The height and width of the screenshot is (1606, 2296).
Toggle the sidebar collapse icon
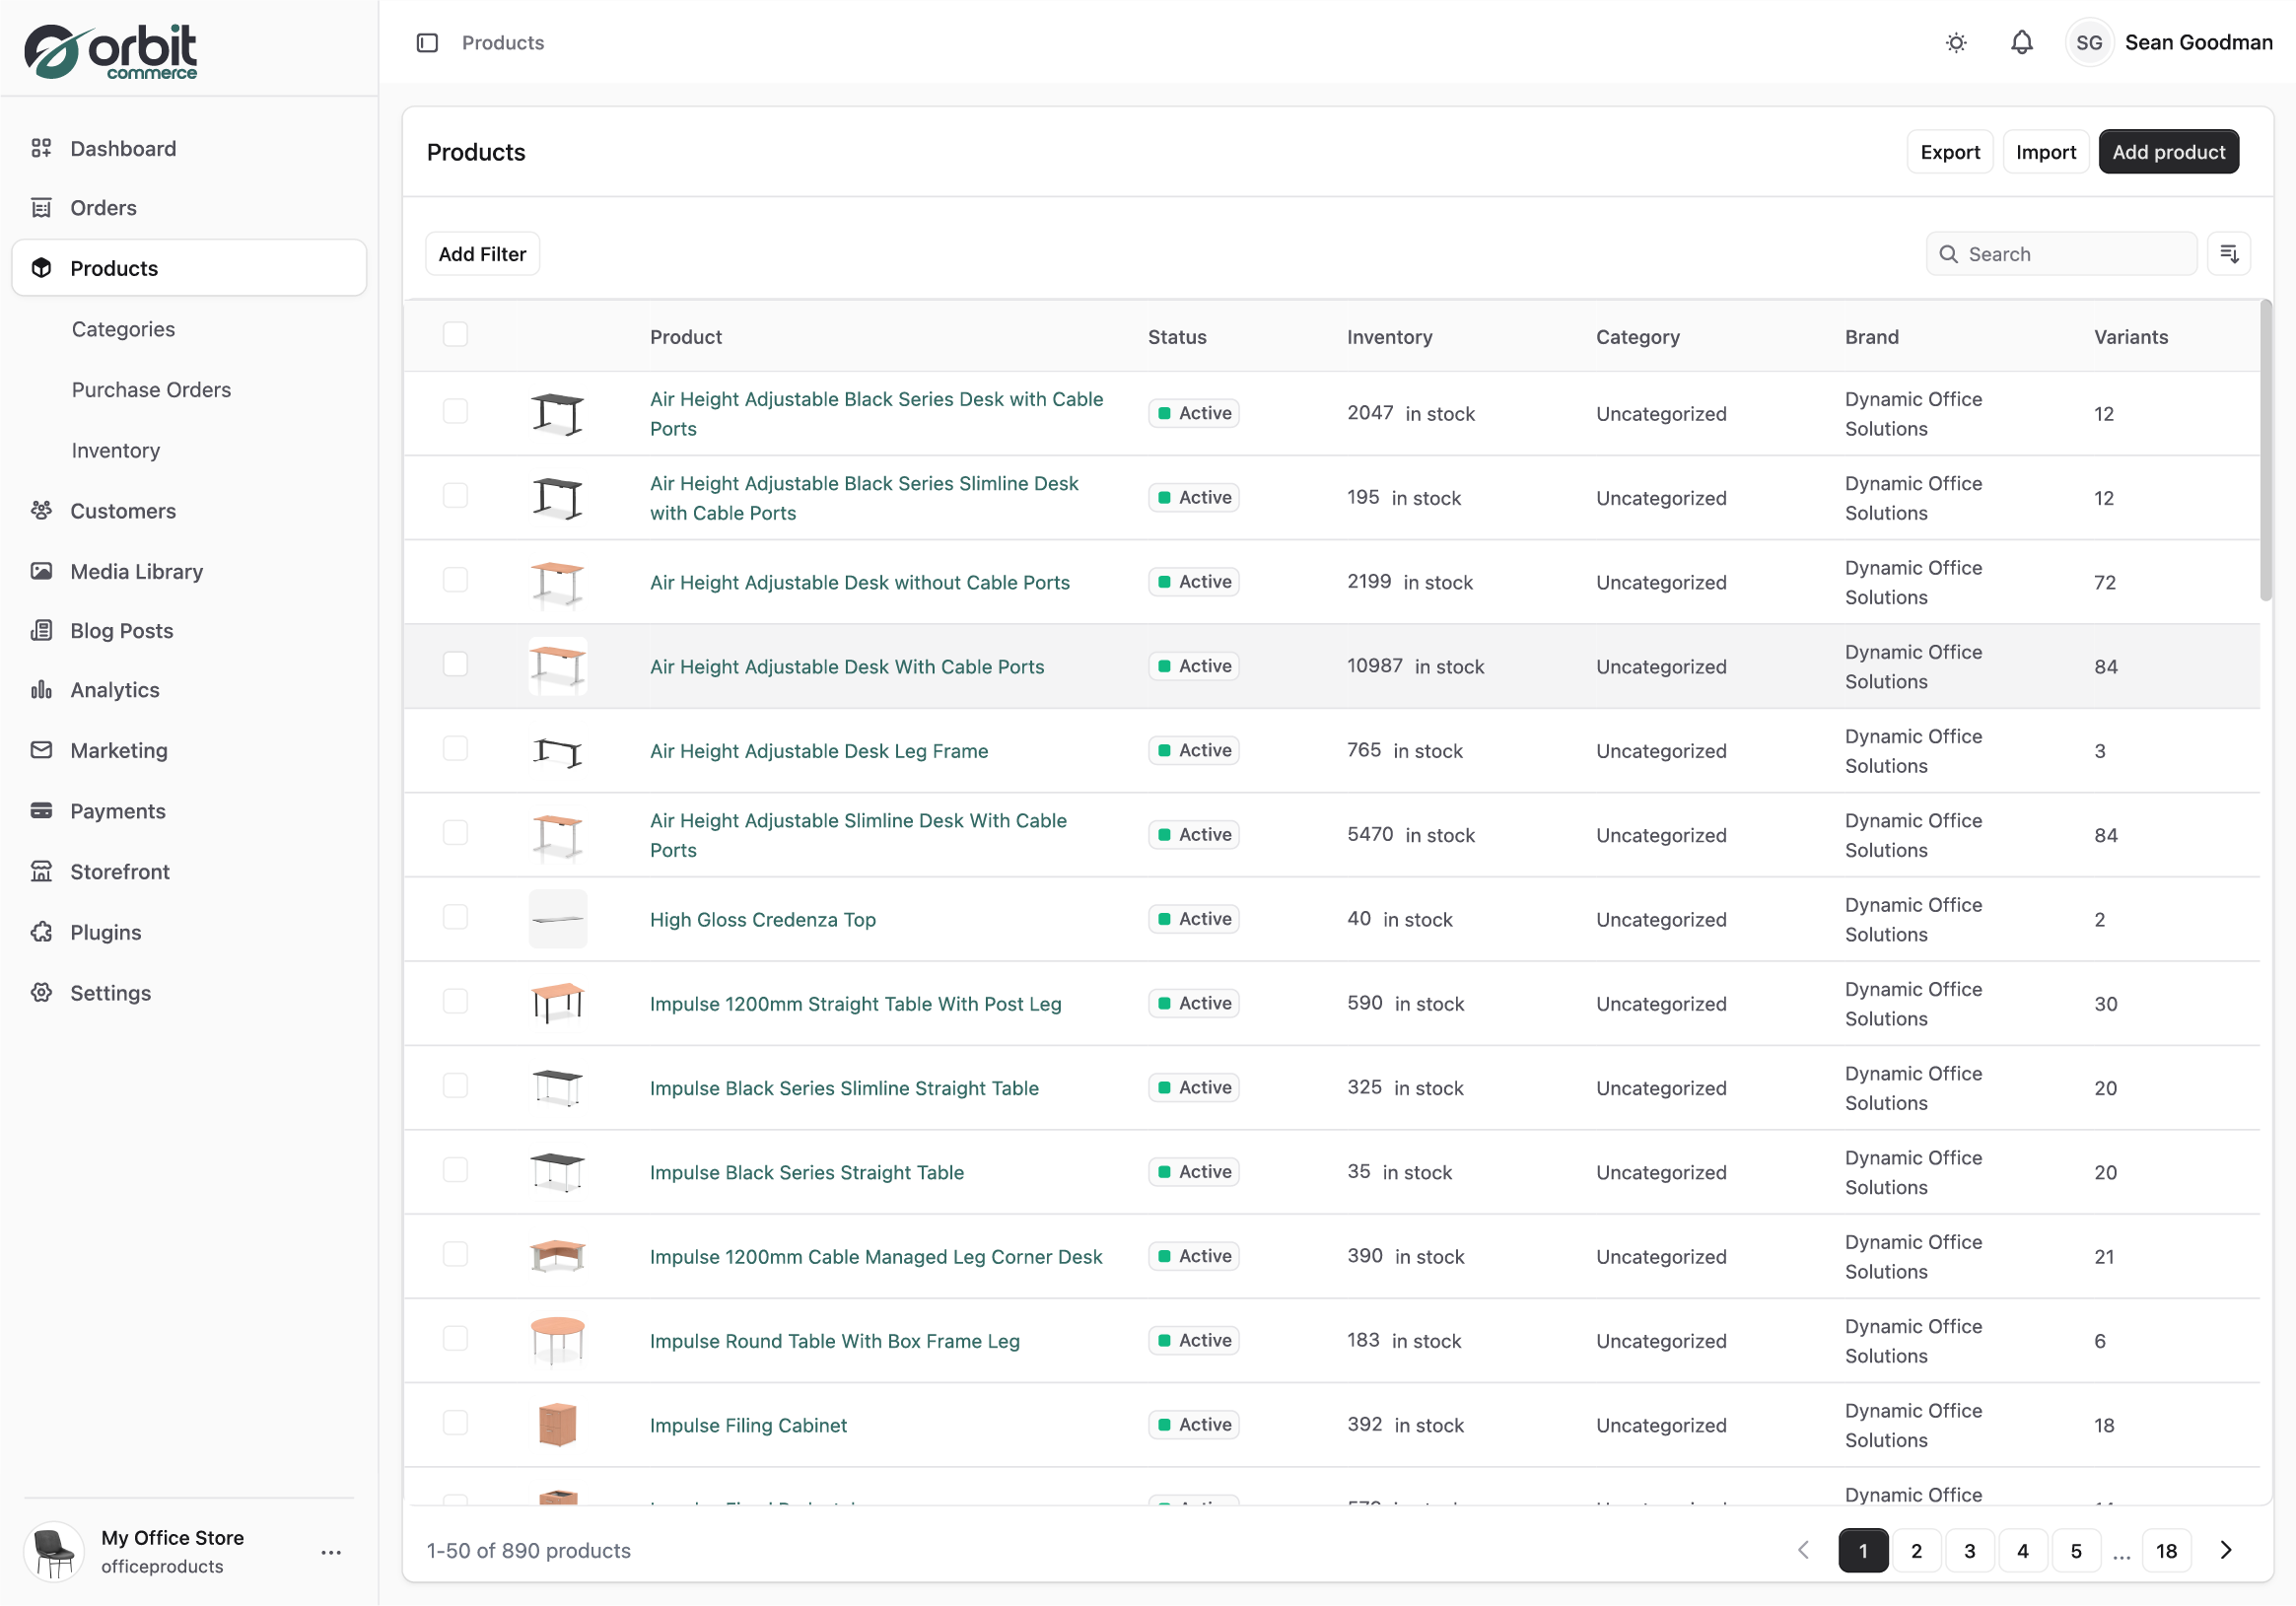tap(427, 43)
